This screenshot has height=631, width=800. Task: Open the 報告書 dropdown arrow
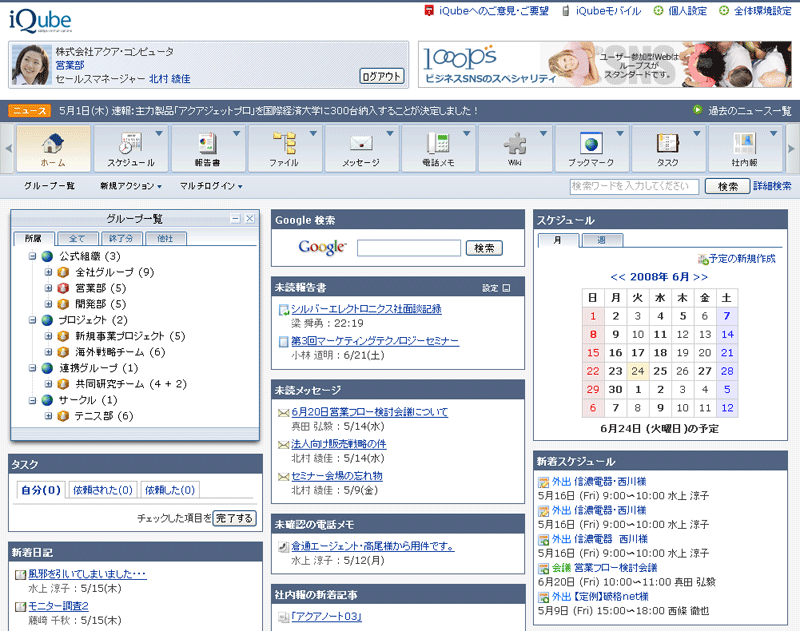[236, 134]
